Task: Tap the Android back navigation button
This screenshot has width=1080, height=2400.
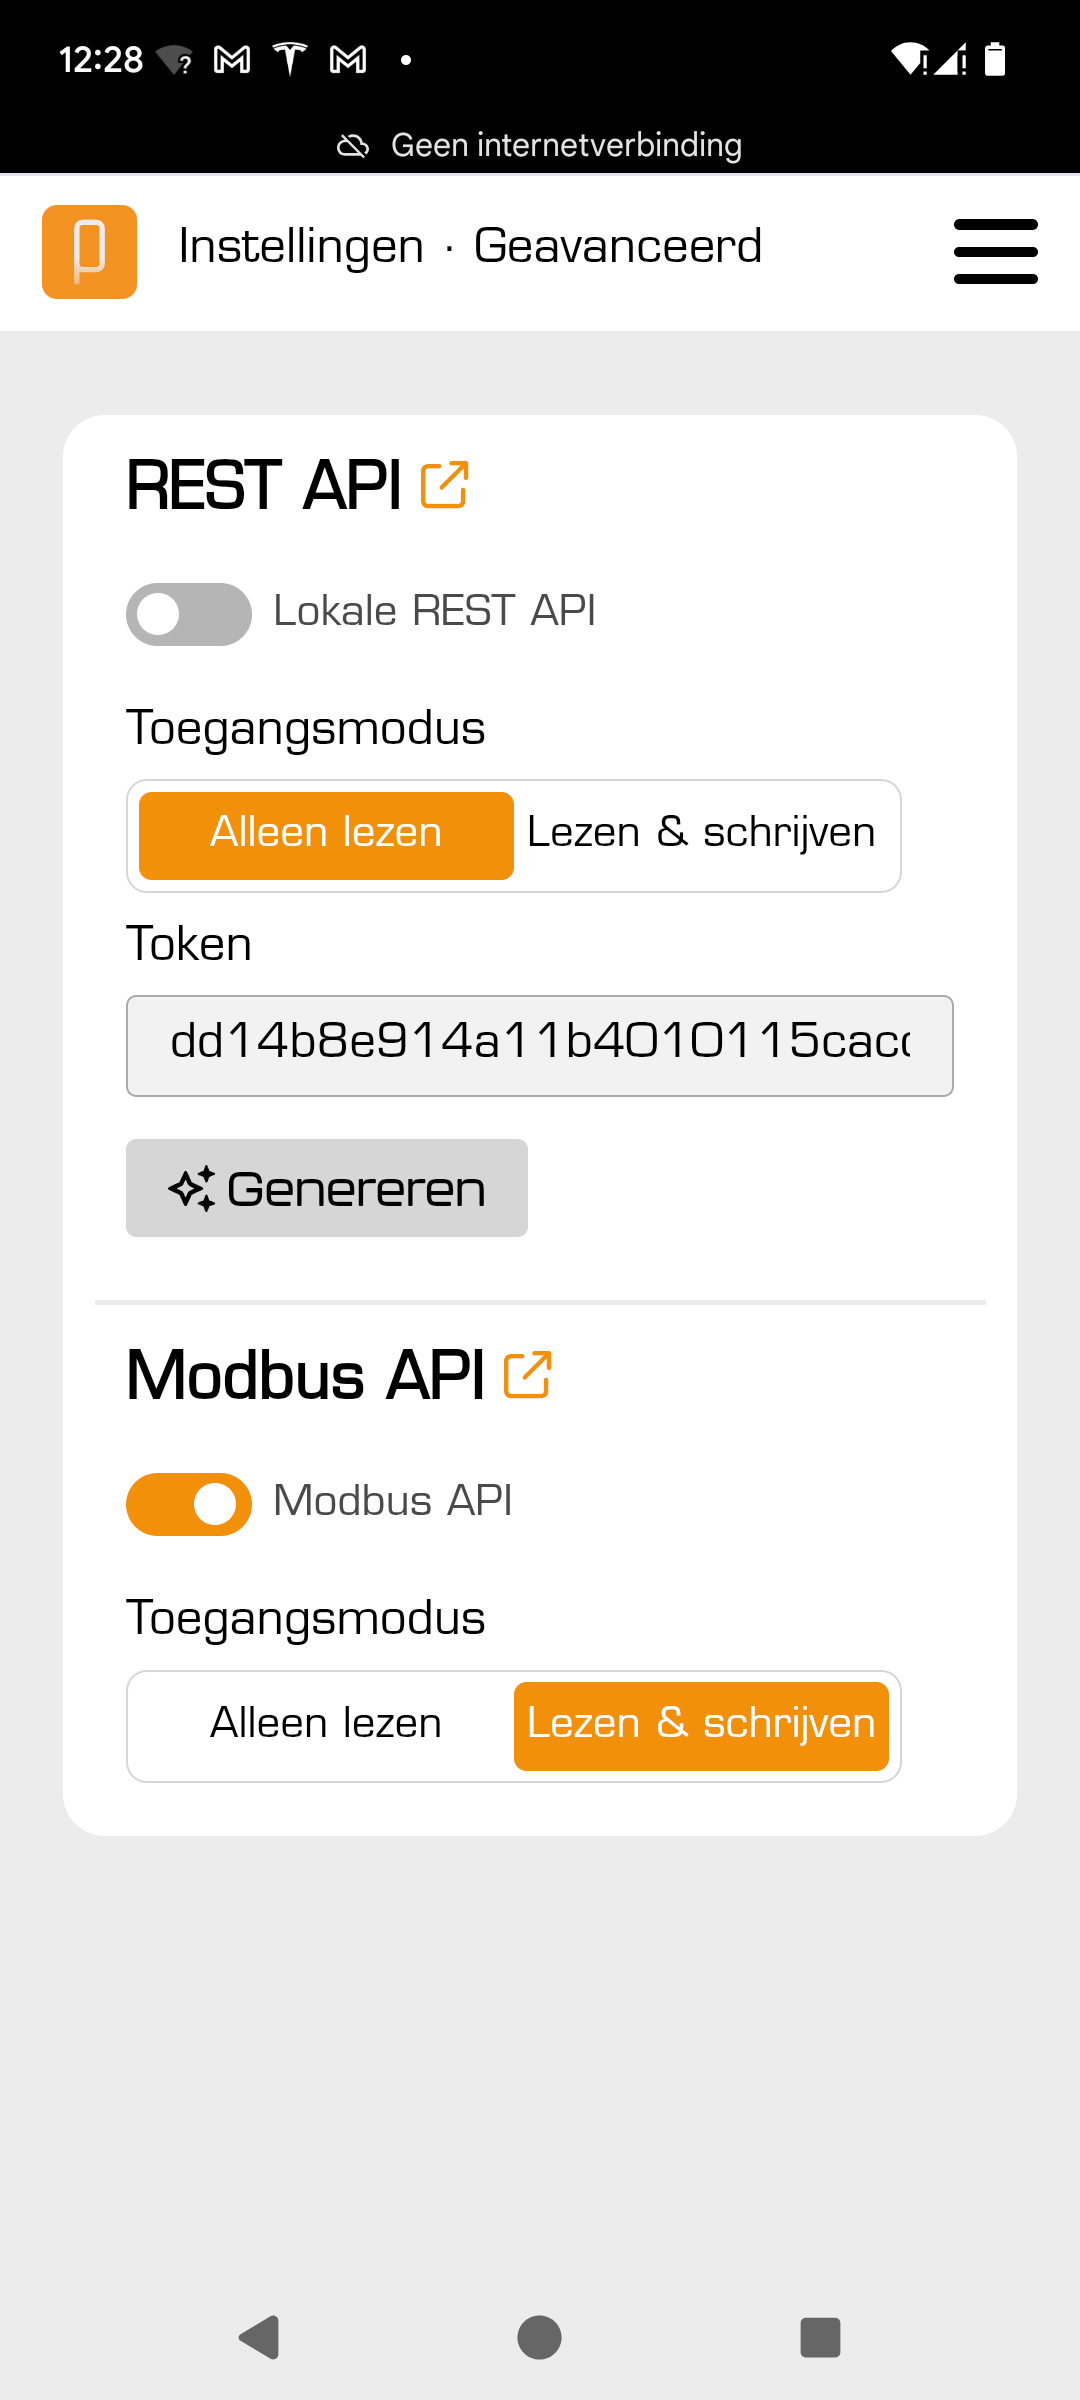Action: [259, 2337]
